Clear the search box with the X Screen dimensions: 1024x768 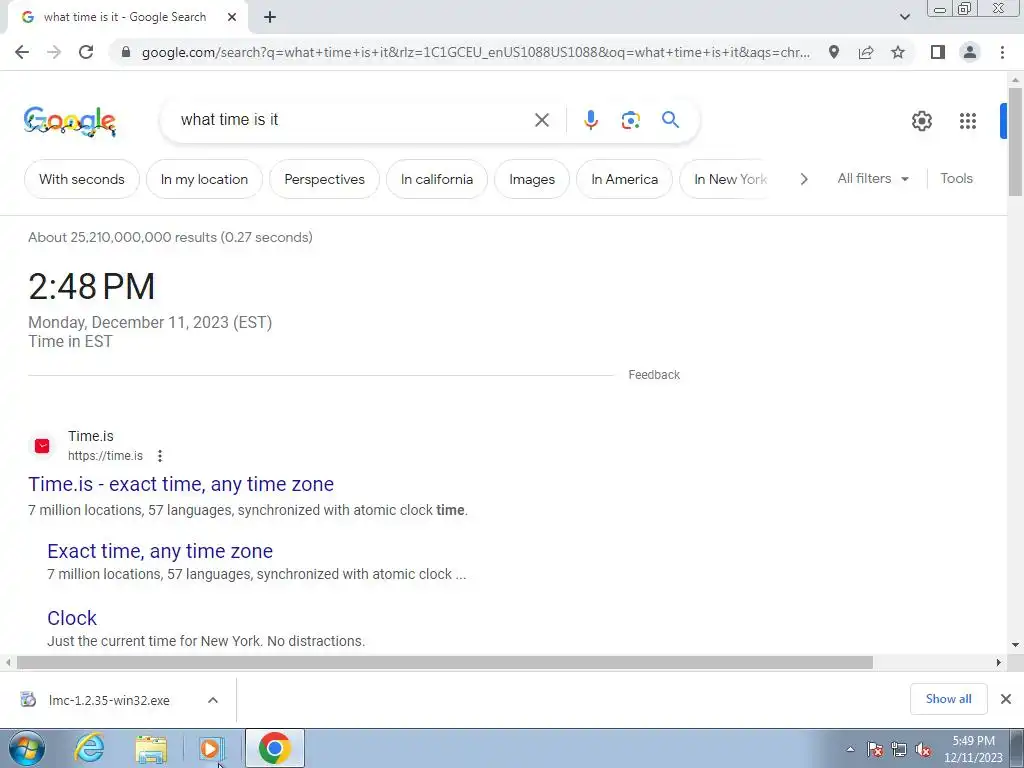click(541, 120)
